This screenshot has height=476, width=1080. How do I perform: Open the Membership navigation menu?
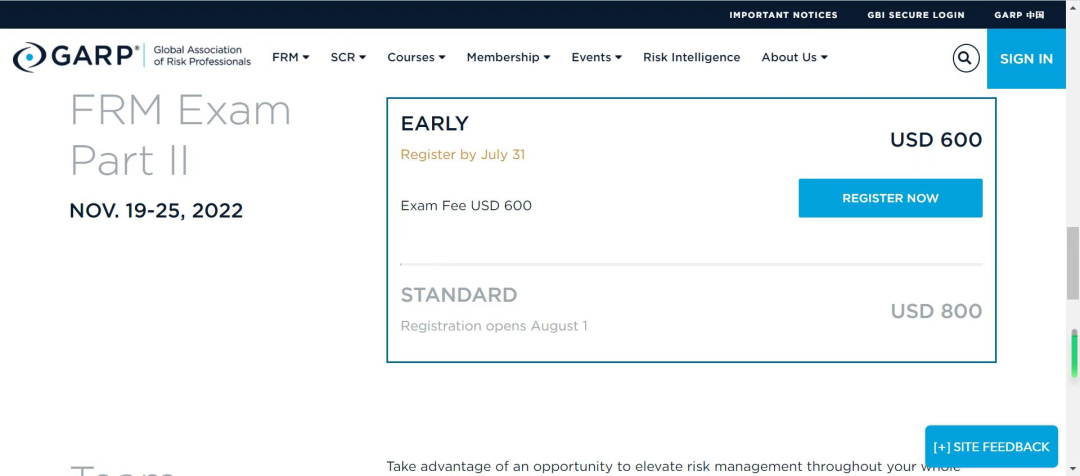click(508, 58)
